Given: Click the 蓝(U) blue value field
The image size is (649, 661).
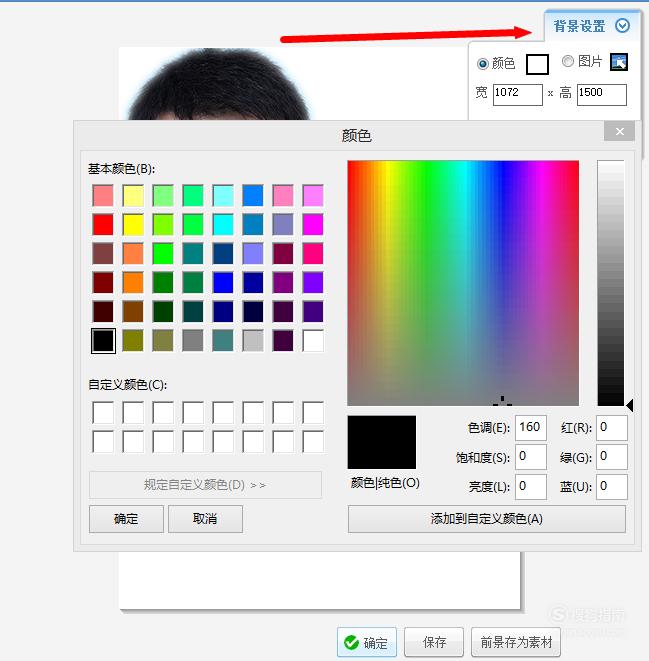Looking at the screenshot, I should 611,486.
